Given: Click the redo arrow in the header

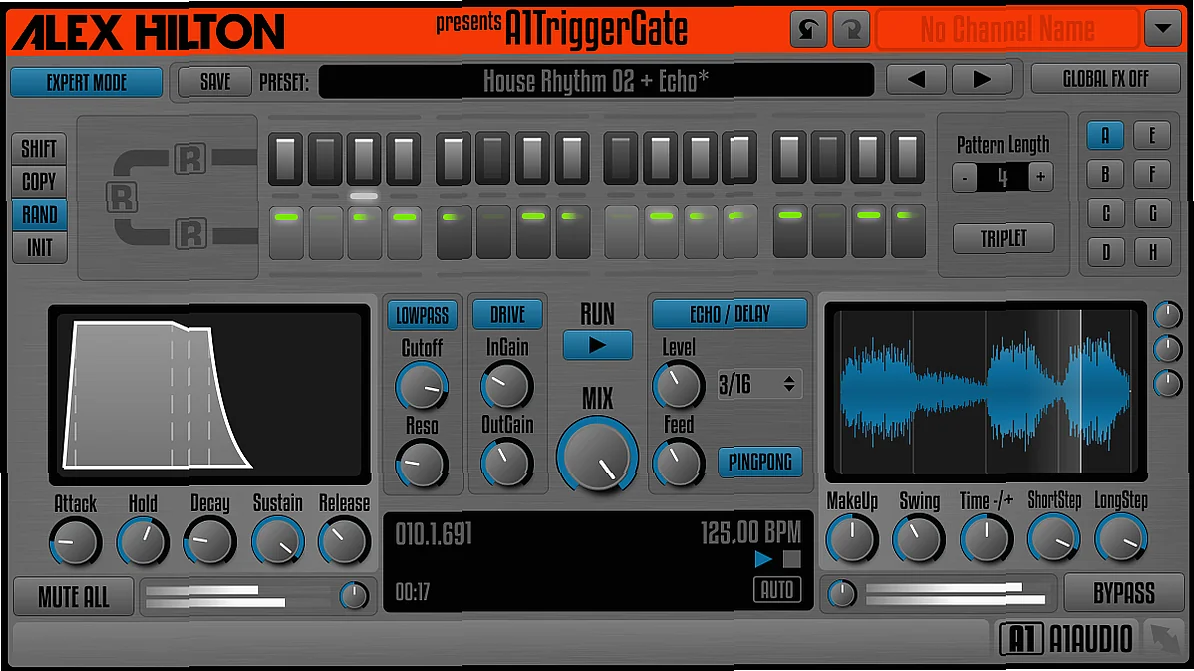Looking at the screenshot, I should pos(850,29).
